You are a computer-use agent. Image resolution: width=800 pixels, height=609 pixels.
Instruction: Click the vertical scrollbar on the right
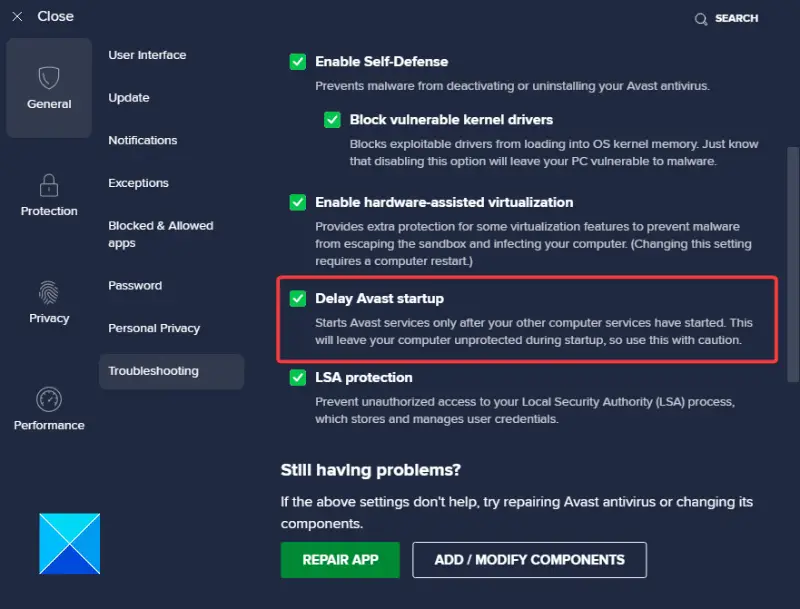(793, 260)
